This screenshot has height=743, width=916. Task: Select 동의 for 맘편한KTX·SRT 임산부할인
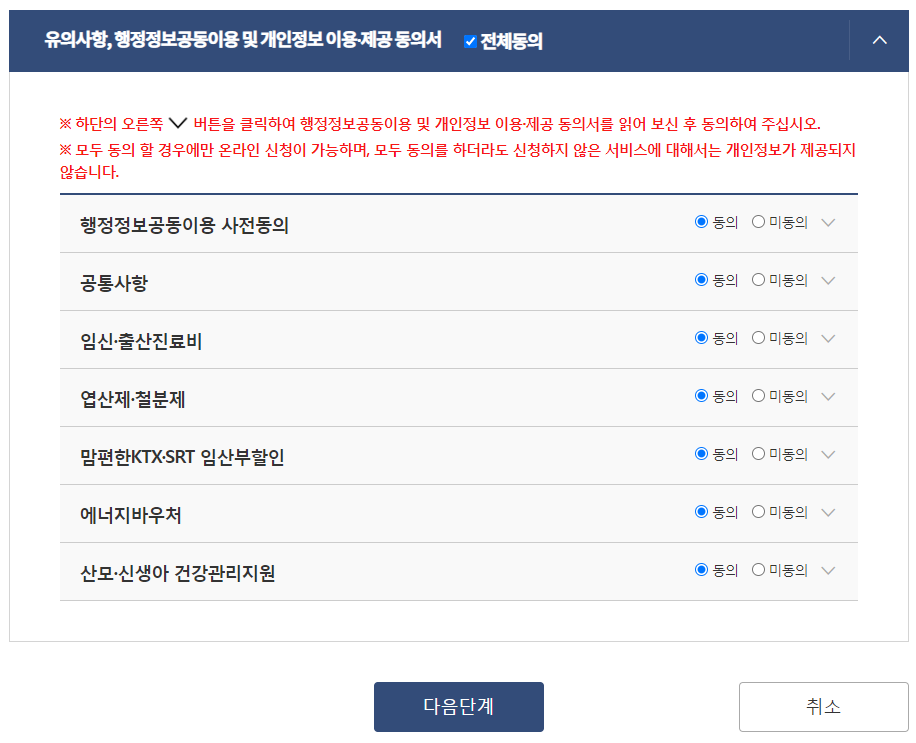[701, 454]
